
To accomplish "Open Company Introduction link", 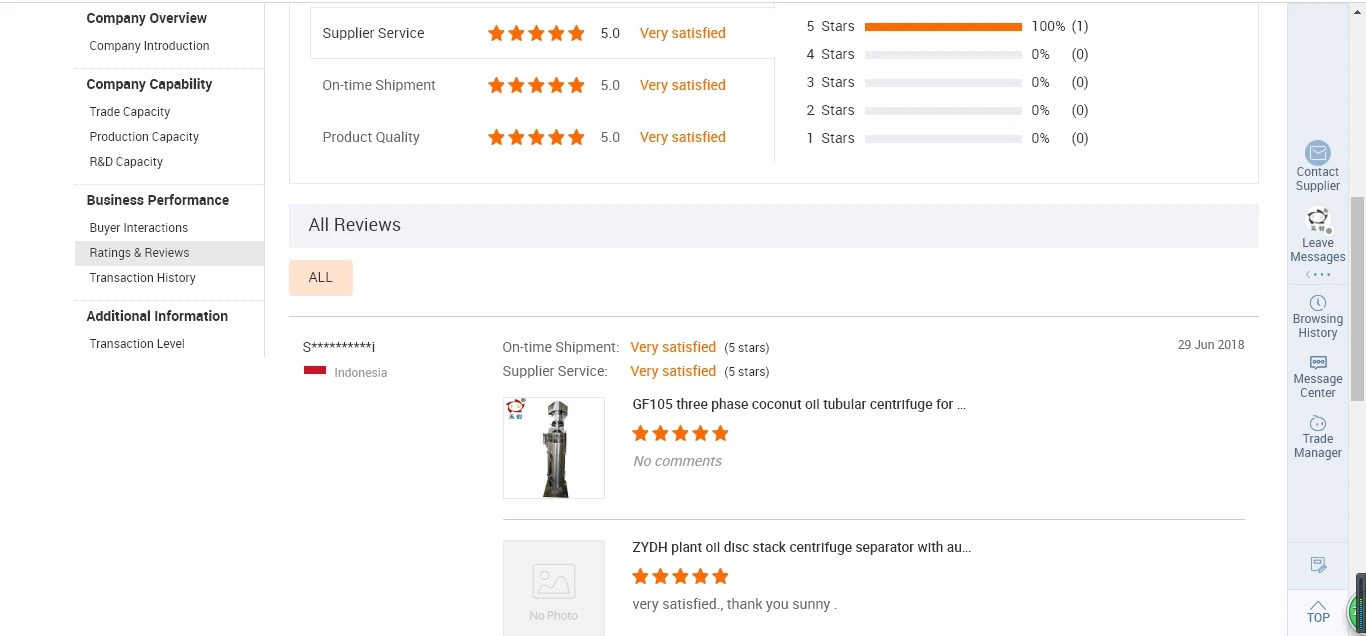I will pyautogui.click(x=149, y=46).
